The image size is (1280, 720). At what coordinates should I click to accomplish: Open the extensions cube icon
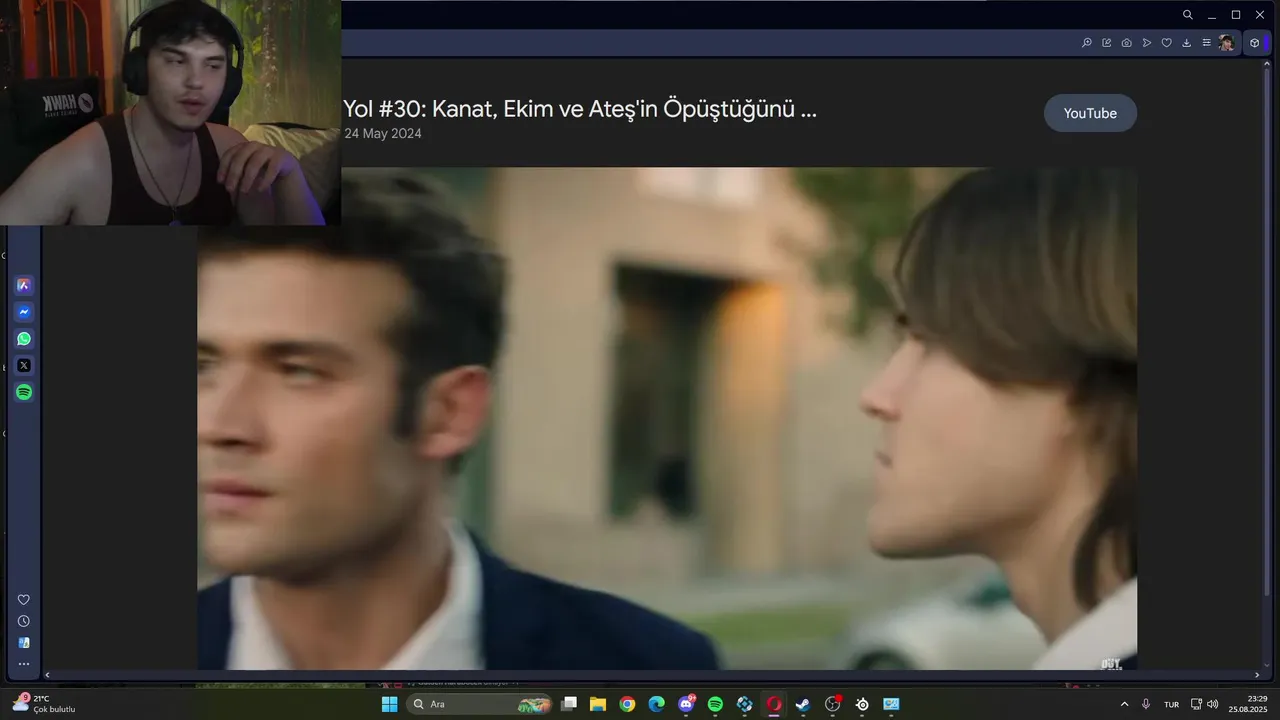(x=1254, y=43)
